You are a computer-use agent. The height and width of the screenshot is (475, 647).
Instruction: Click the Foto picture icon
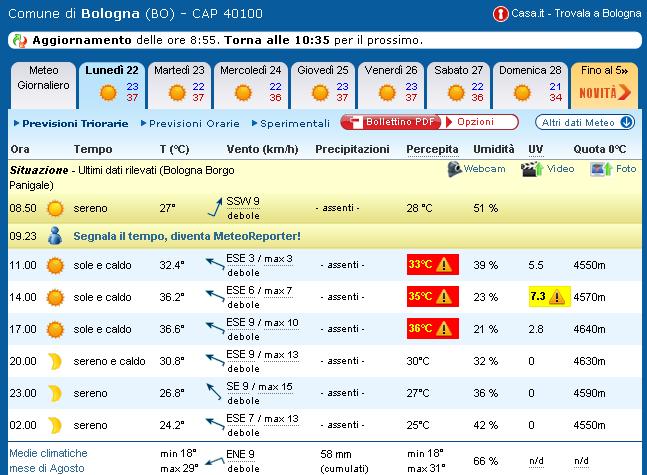599,169
